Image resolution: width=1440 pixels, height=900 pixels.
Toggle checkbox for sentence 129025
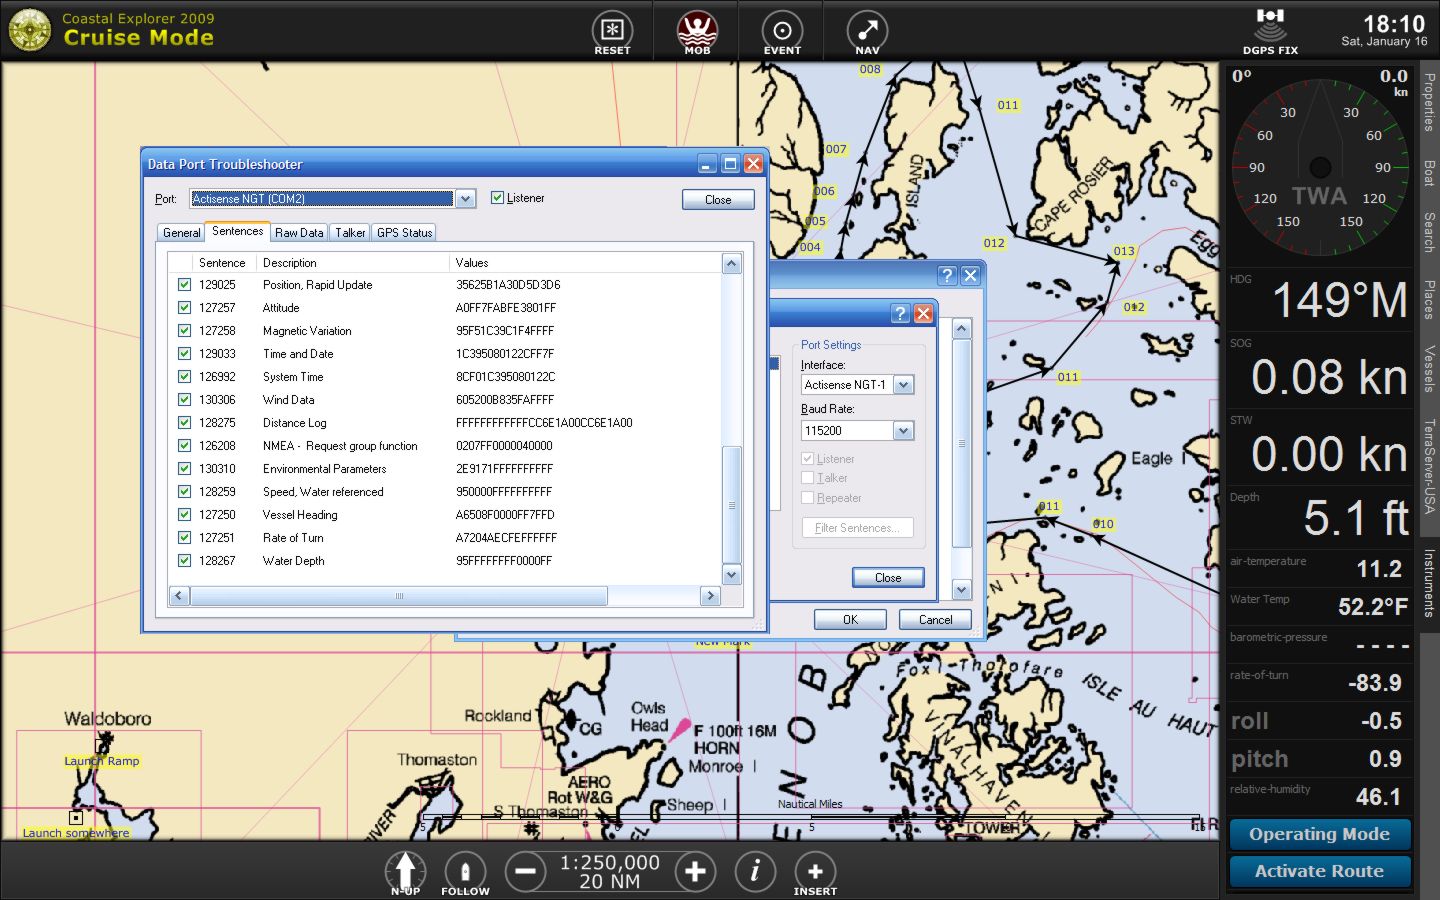[184, 284]
